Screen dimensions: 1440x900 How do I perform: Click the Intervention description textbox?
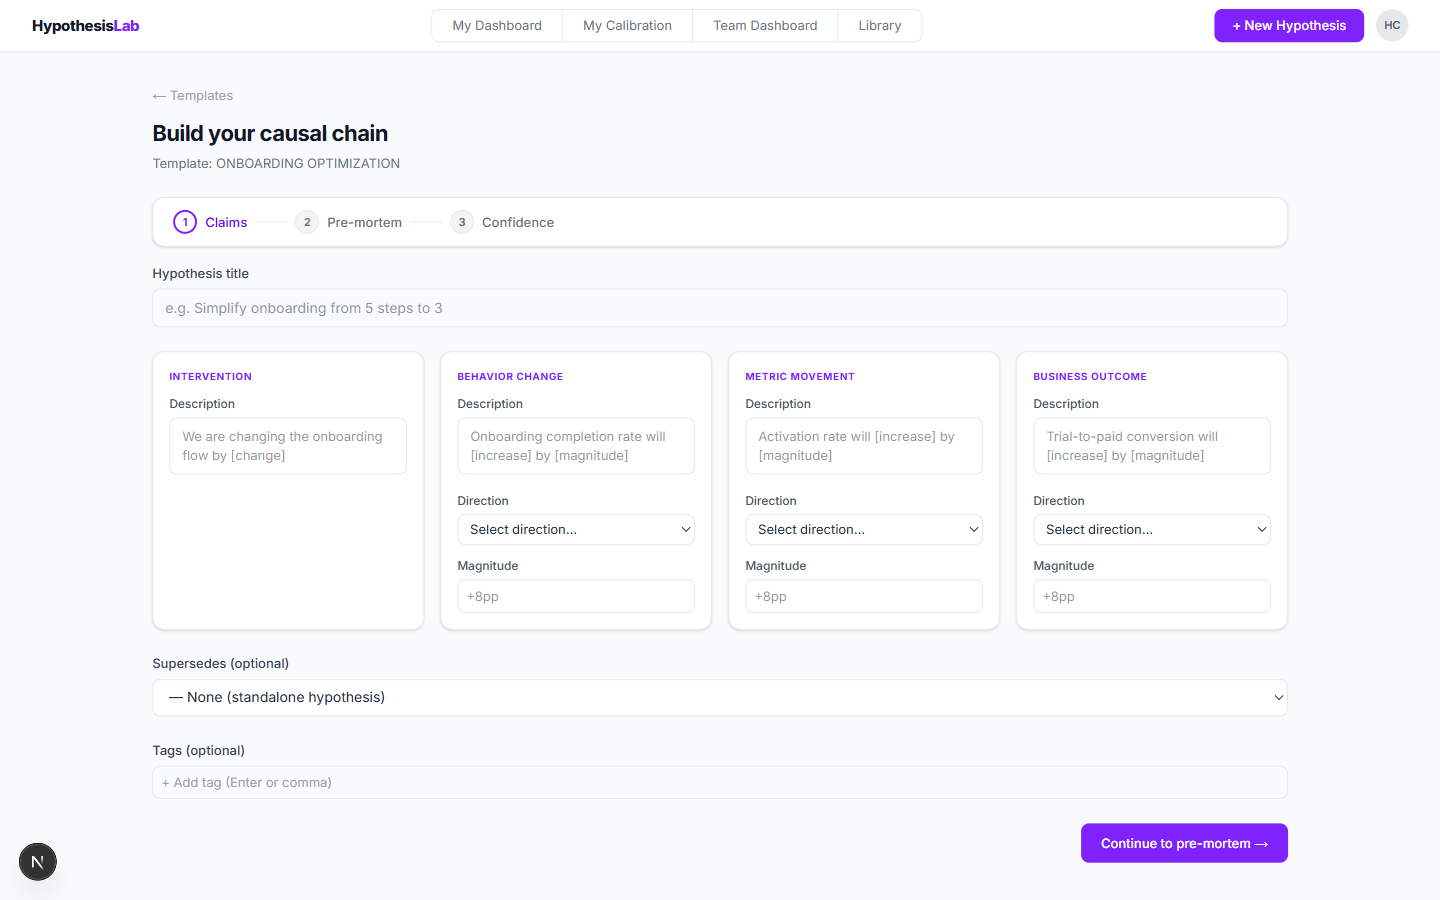pyautogui.click(x=288, y=446)
